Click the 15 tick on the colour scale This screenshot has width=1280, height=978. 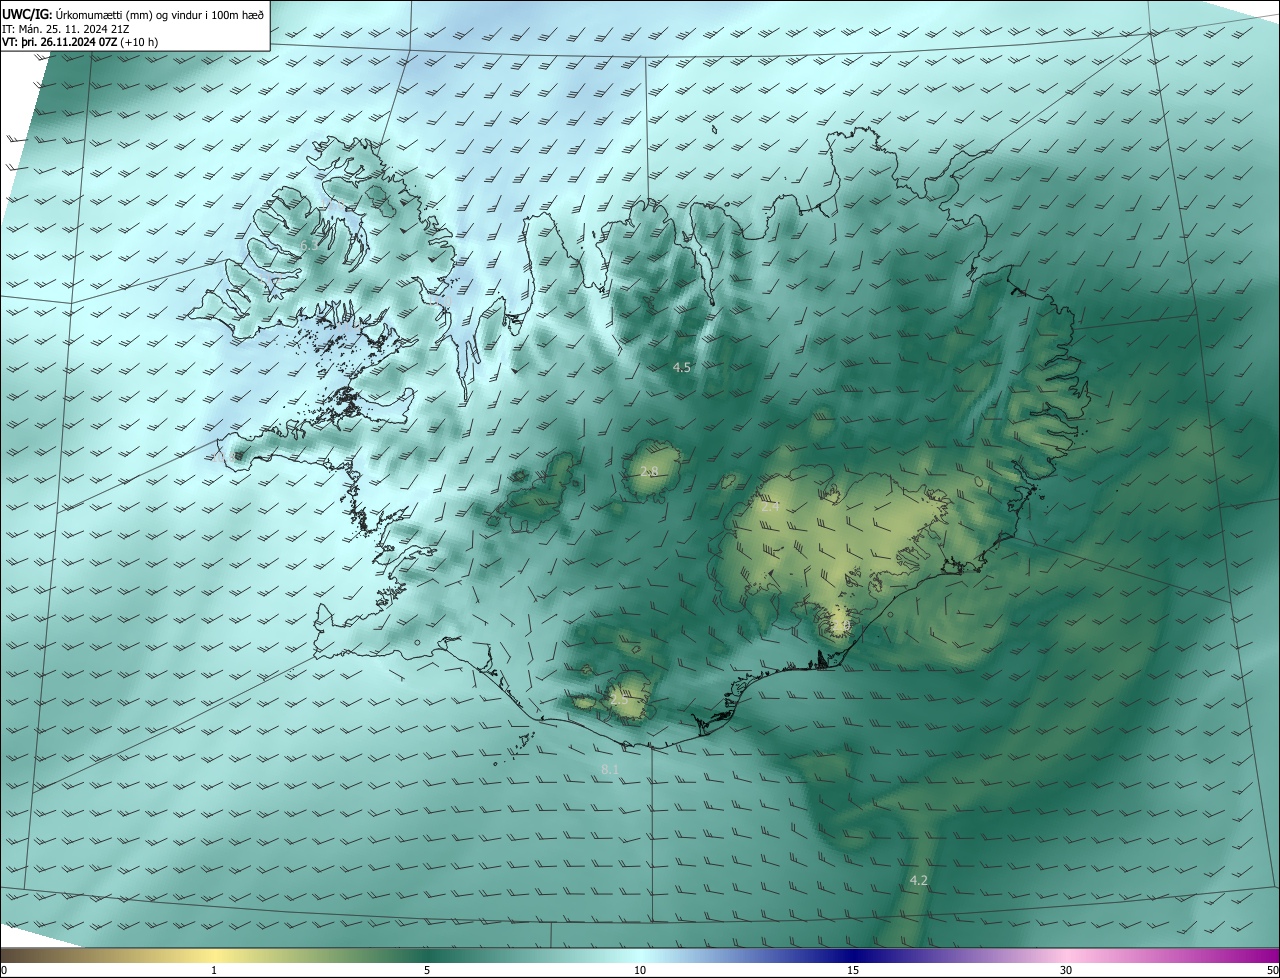853,970
